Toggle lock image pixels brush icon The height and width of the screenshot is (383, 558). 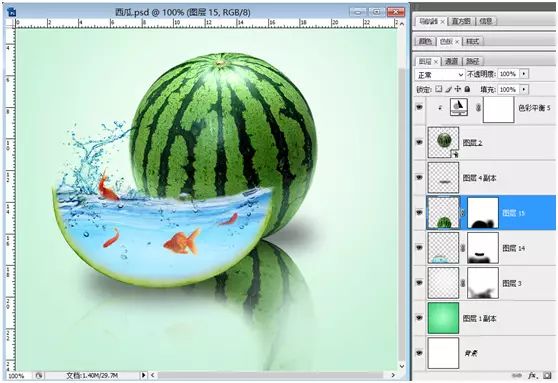[449, 89]
